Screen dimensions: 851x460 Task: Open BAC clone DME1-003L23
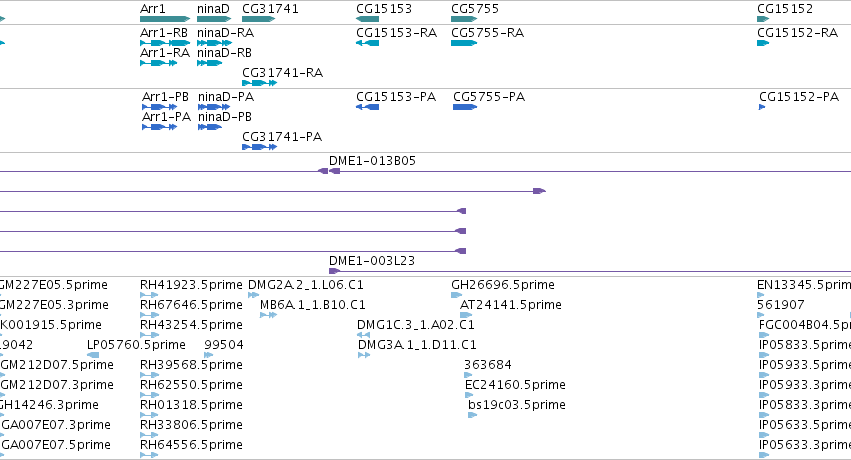pos(372,261)
